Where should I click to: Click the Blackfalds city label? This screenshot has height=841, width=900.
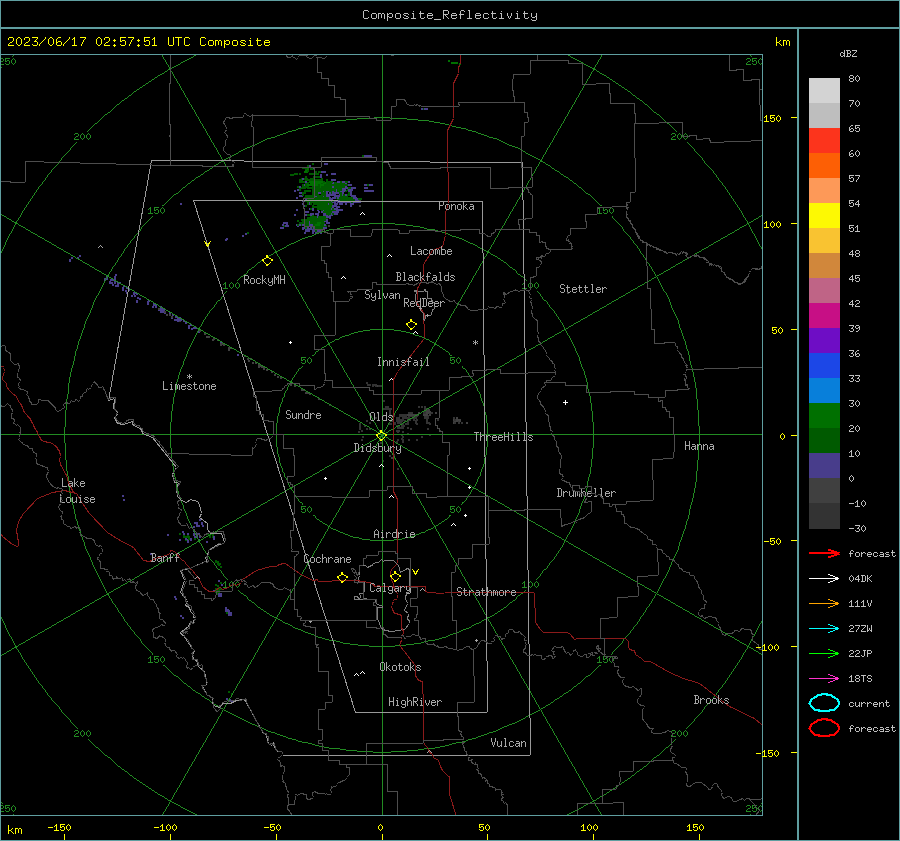tap(425, 277)
